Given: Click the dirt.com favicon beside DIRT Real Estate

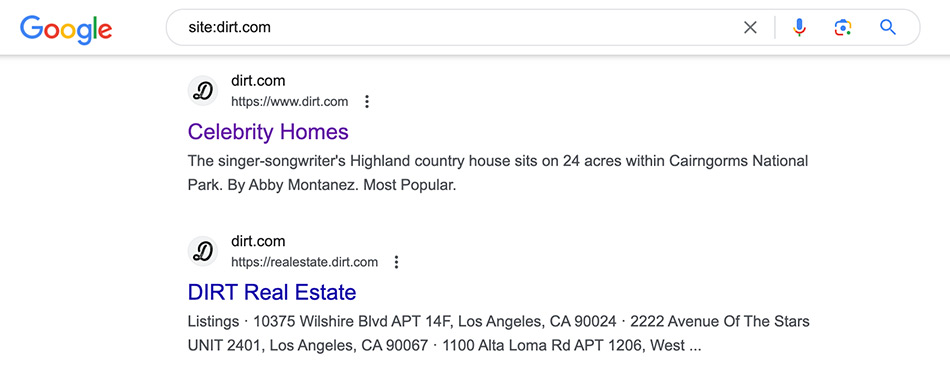Looking at the screenshot, I should (x=203, y=252).
